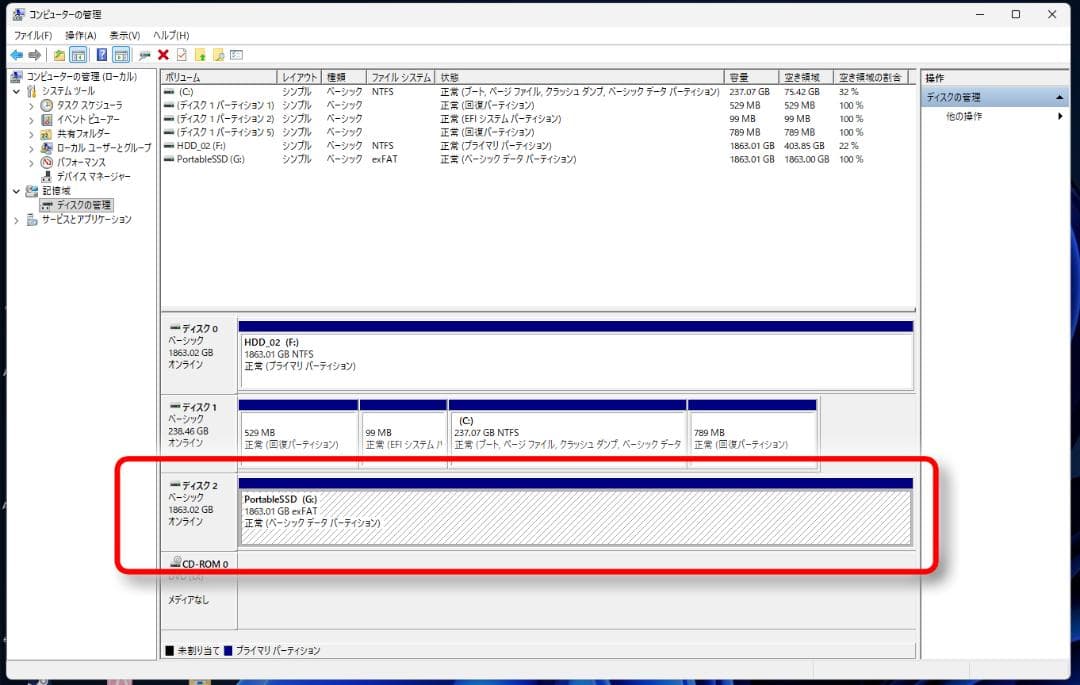Image resolution: width=1080 pixels, height=685 pixels.
Task: Open properties using the checkmark document icon
Action: tap(180, 55)
